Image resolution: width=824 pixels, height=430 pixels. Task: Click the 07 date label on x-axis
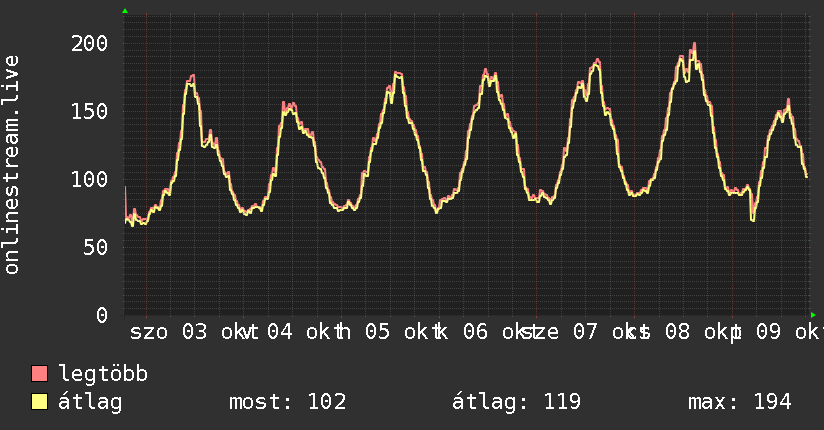click(585, 332)
